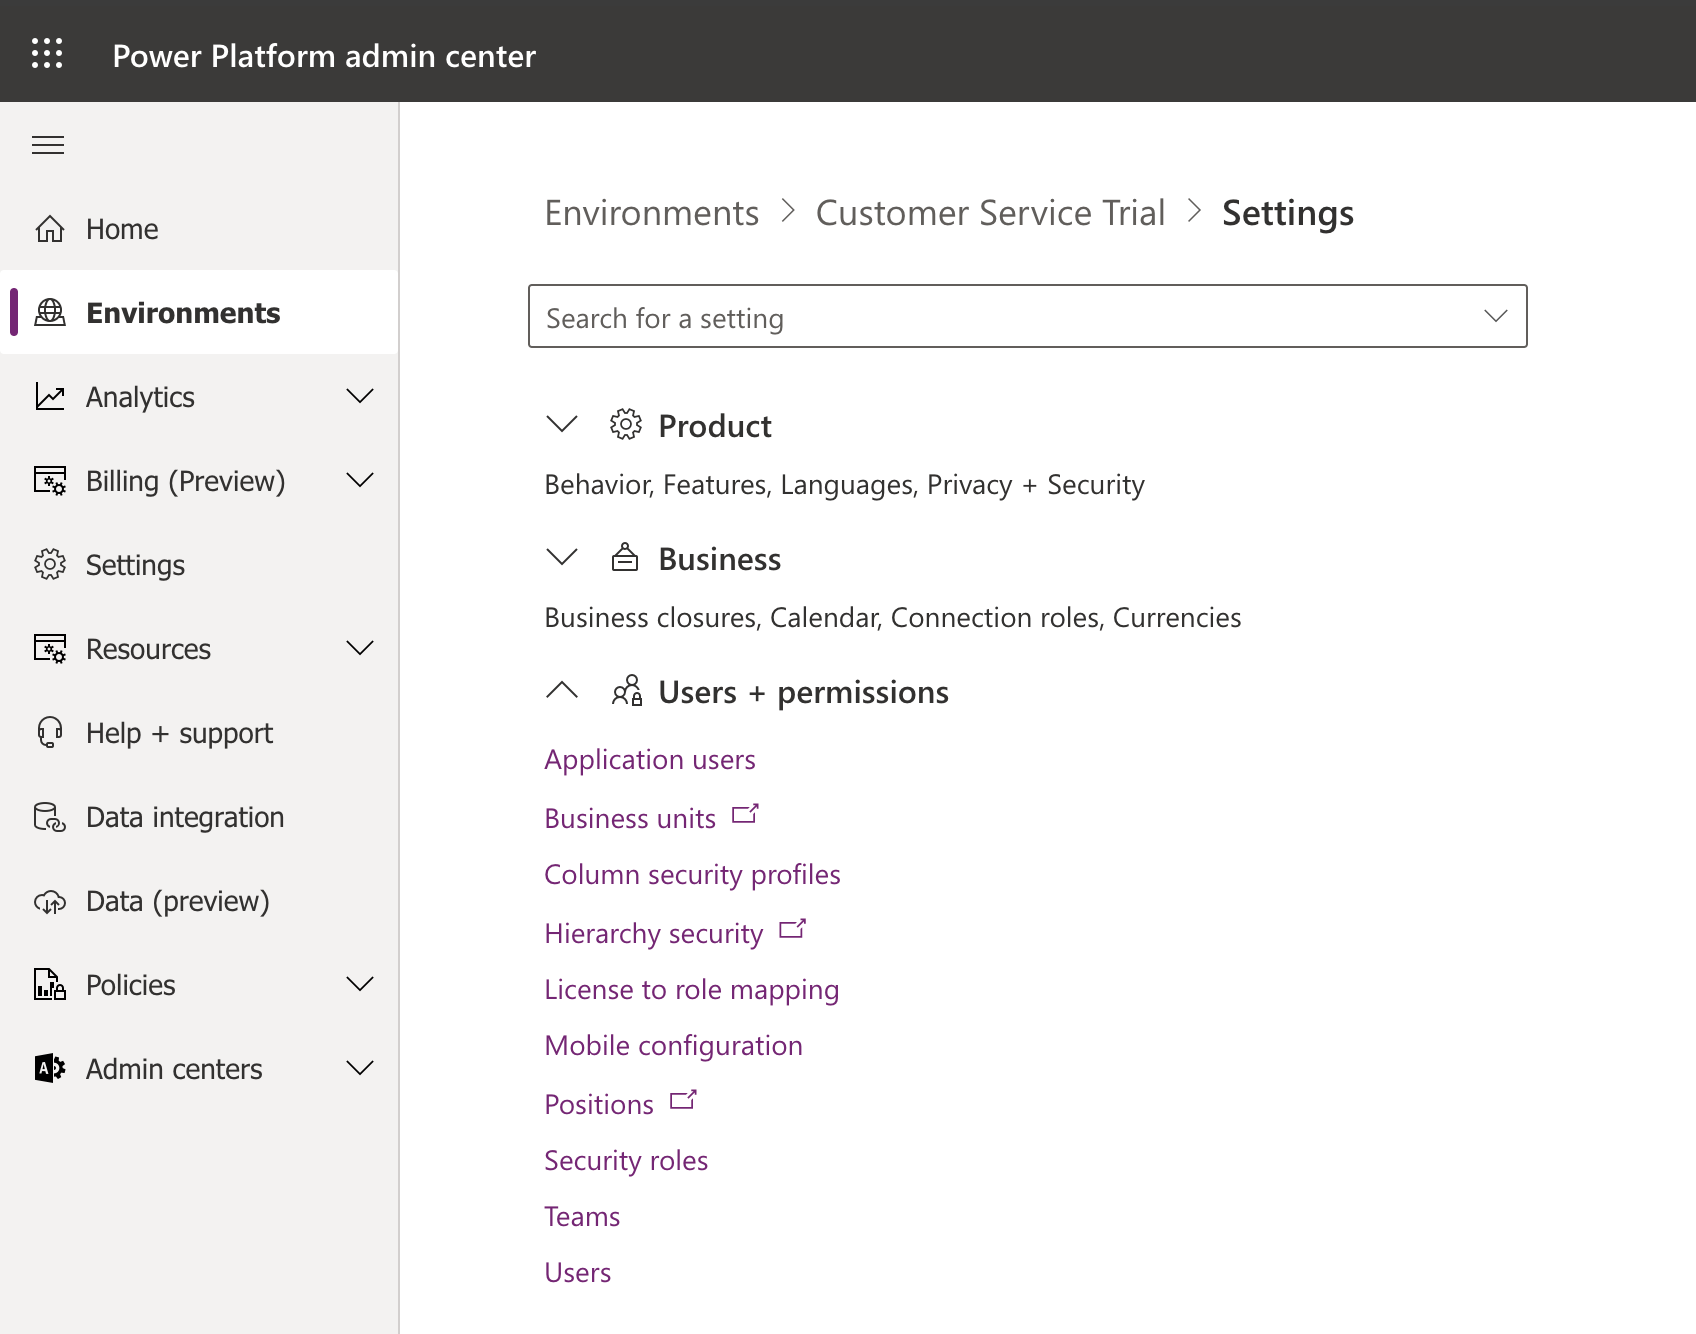The width and height of the screenshot is (1696, 1334).
Task: Click the Users + permissions heading
Action: point(804,692)
